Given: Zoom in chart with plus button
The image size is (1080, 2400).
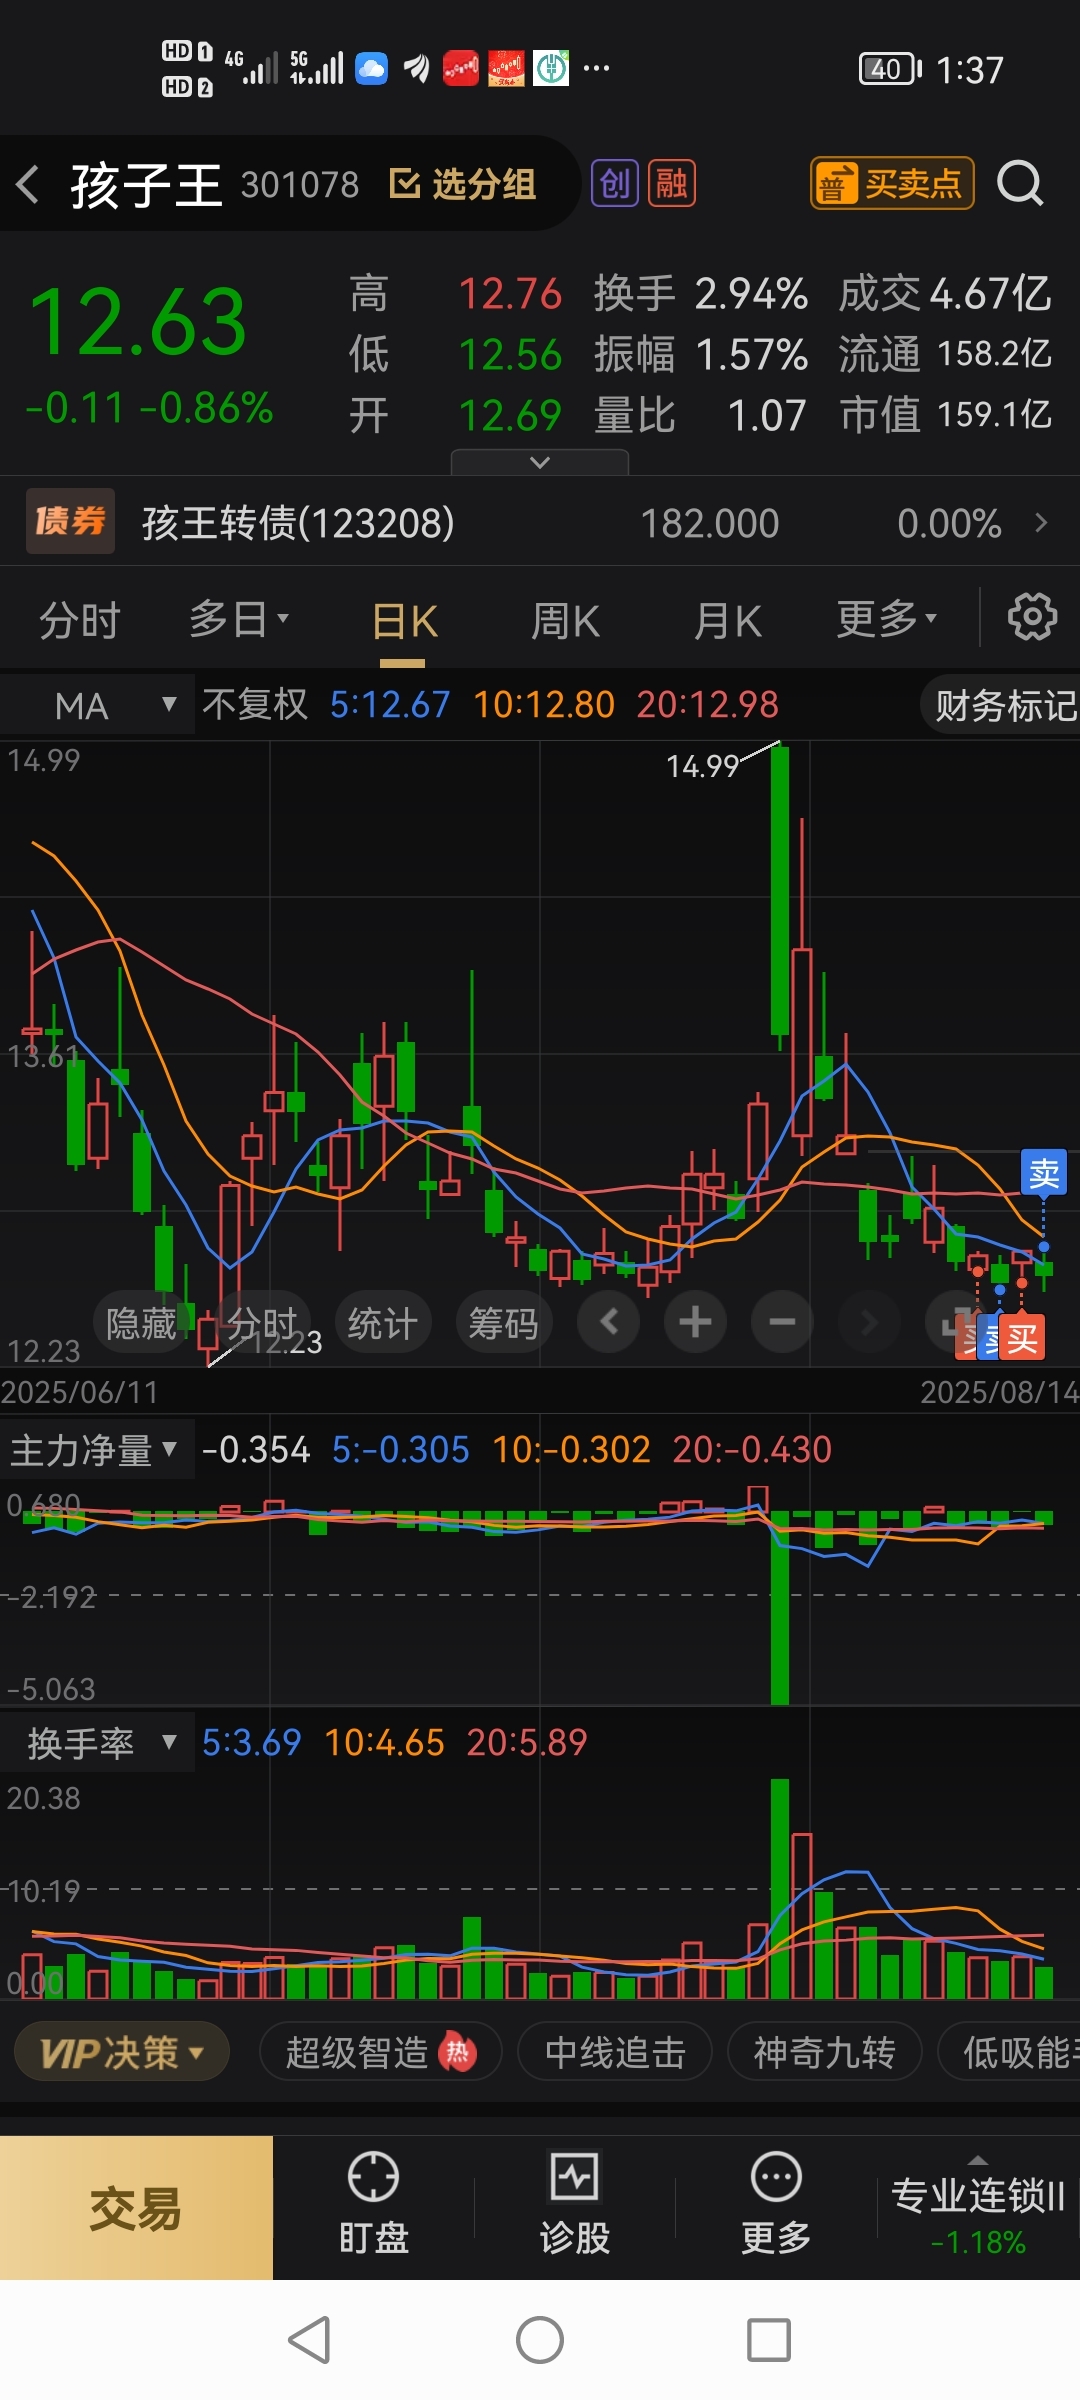Looking at the screenshot, I should pyautogui.click(x=695, y=1322).
